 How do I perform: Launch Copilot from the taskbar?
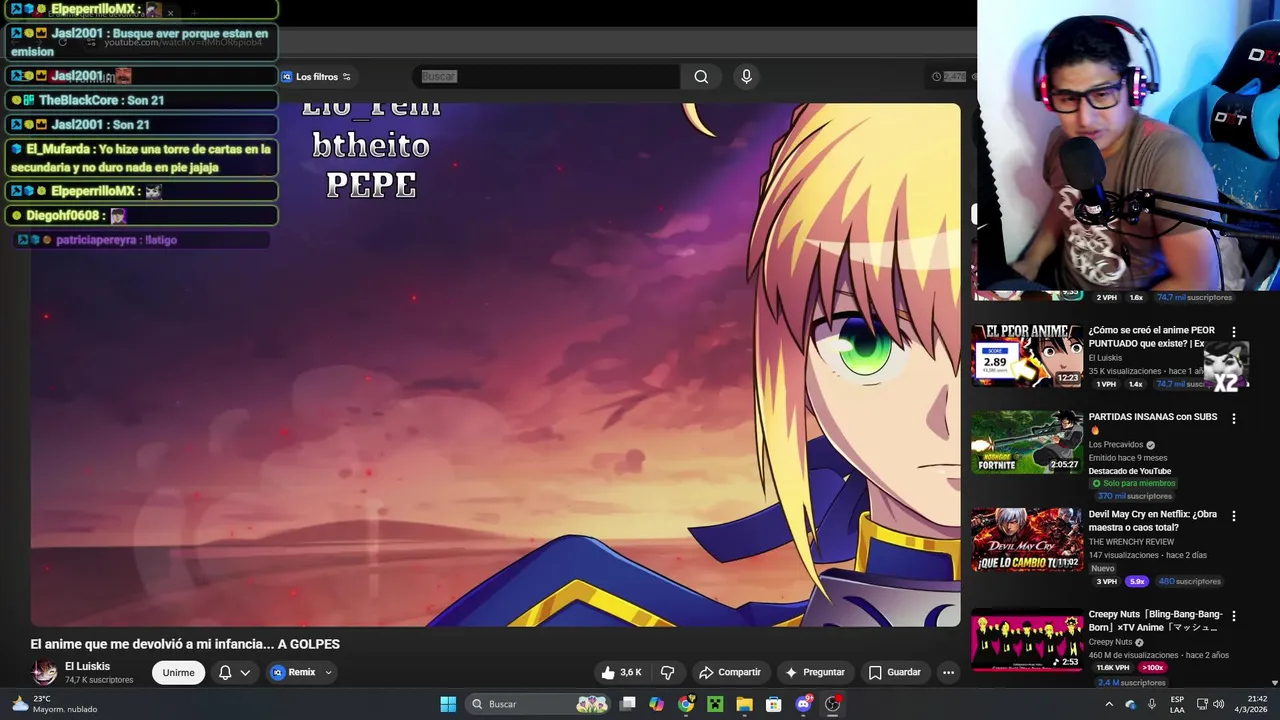coord(656,704)
